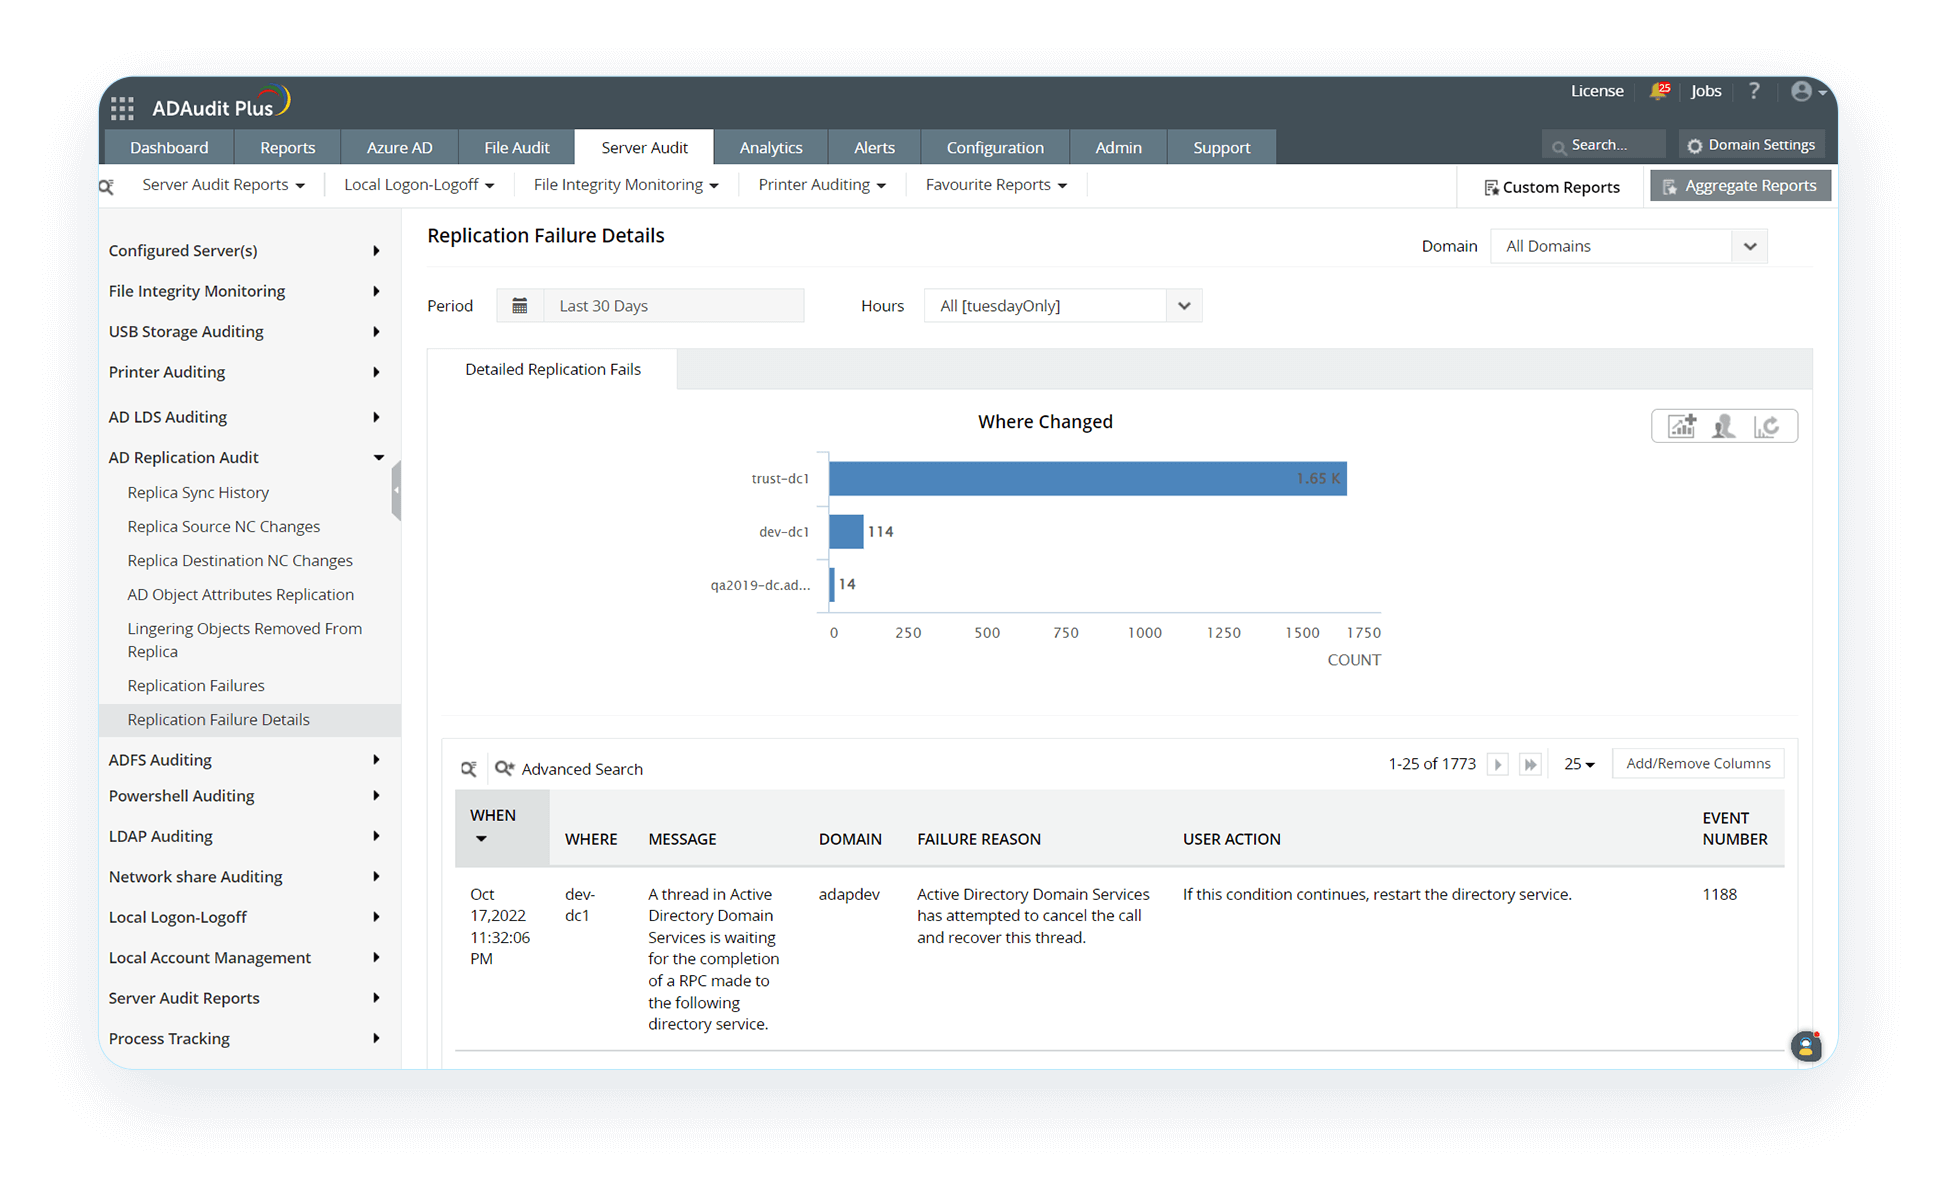Click the notifications bell icon
Image resolution: width=1943 pixels, height=1196 pixels.
(1659, 91)
